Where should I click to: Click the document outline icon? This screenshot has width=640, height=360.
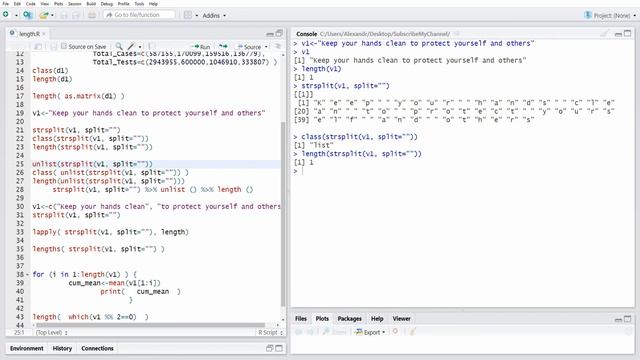pos(278,47)
